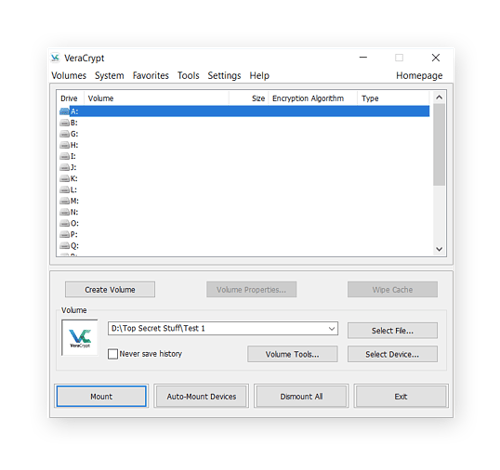Click the drive list scrollbar thumb
This screenshot has width=500, height=470.
[x=439, y=145]
